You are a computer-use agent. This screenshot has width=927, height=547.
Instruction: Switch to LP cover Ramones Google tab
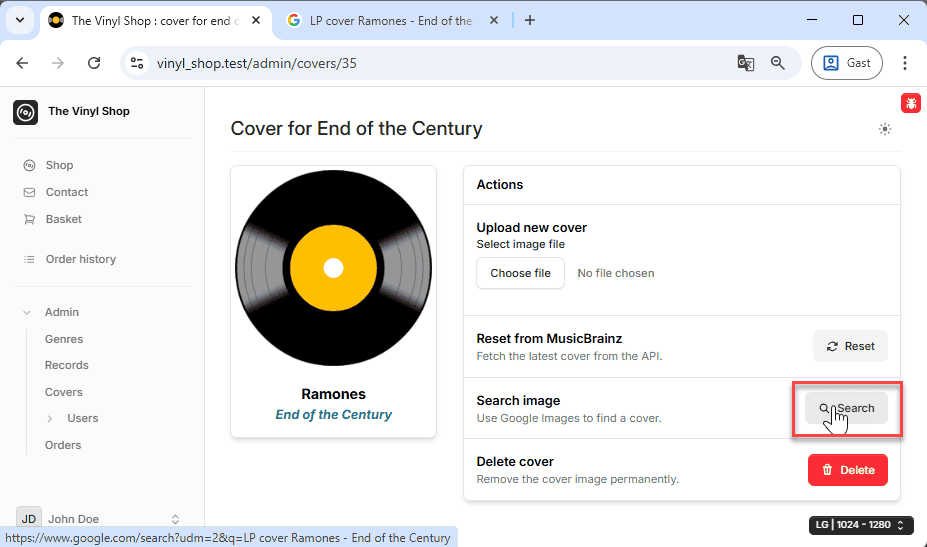click(x=392, y=21)
